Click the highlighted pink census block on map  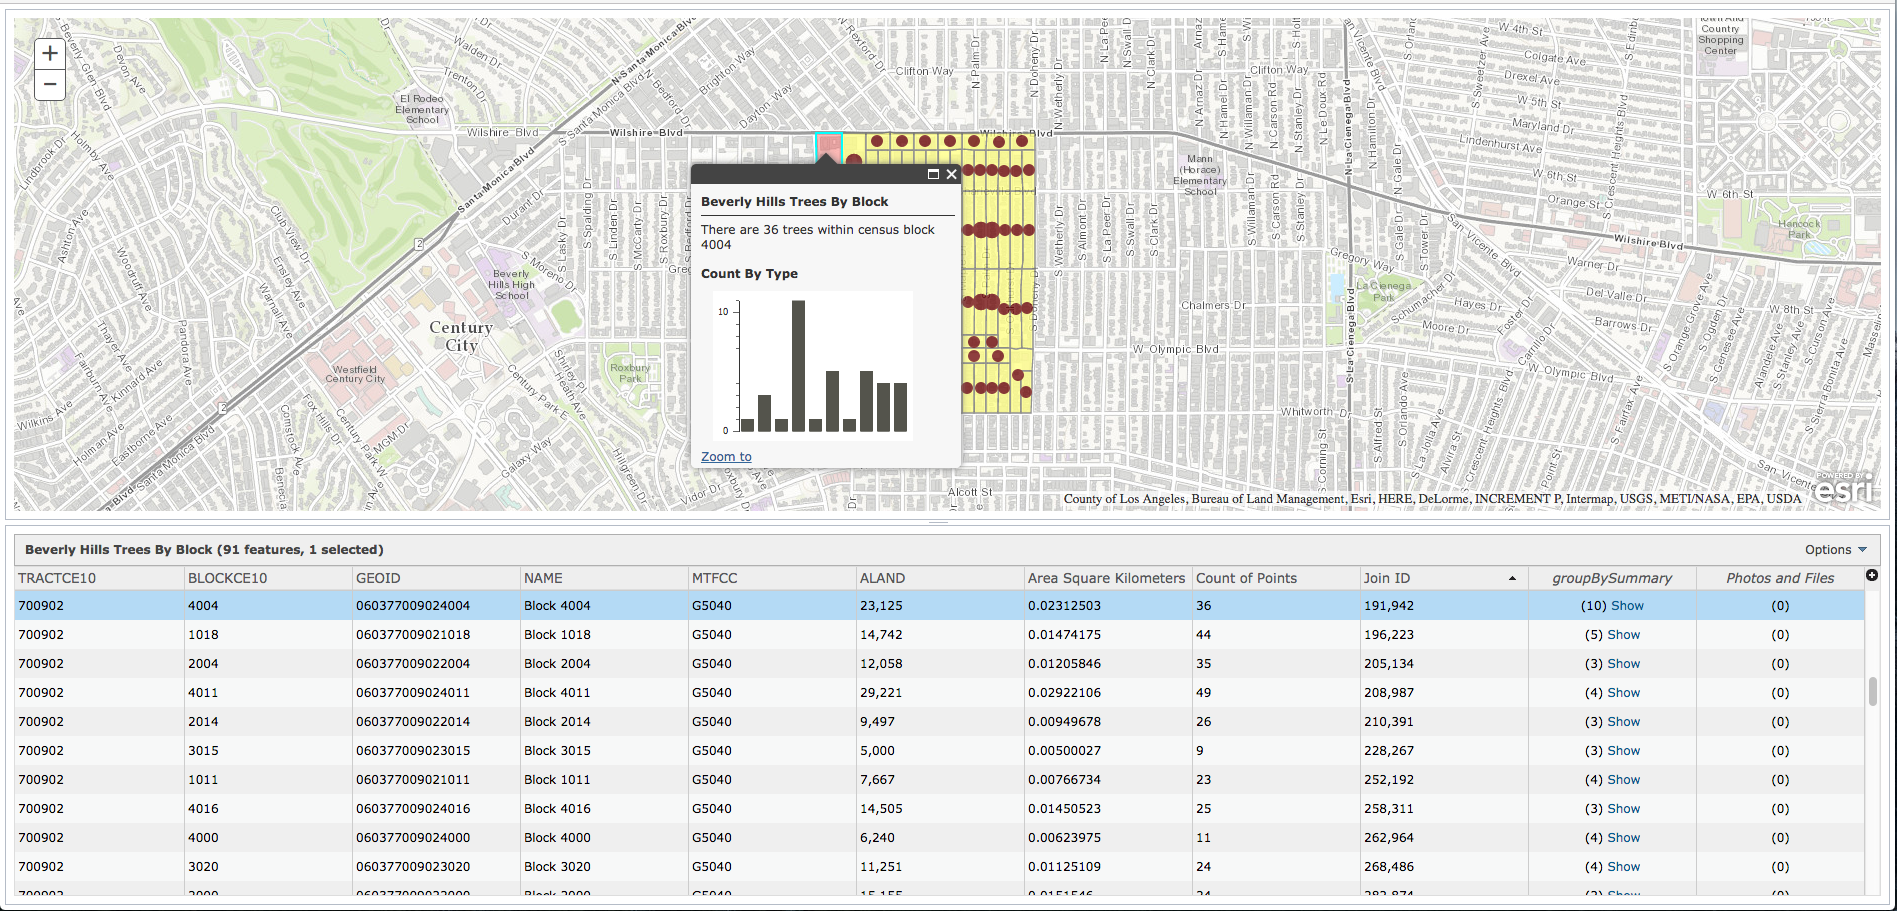click(829, 144)
